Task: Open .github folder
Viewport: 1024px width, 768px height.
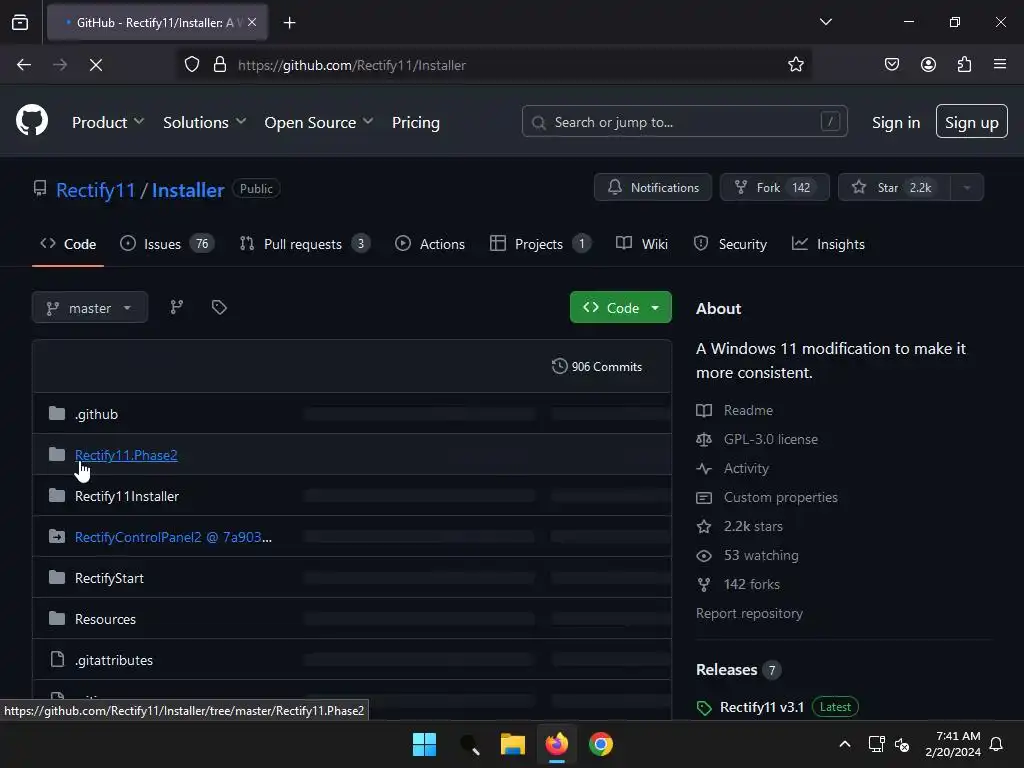Action: (96, 414)
